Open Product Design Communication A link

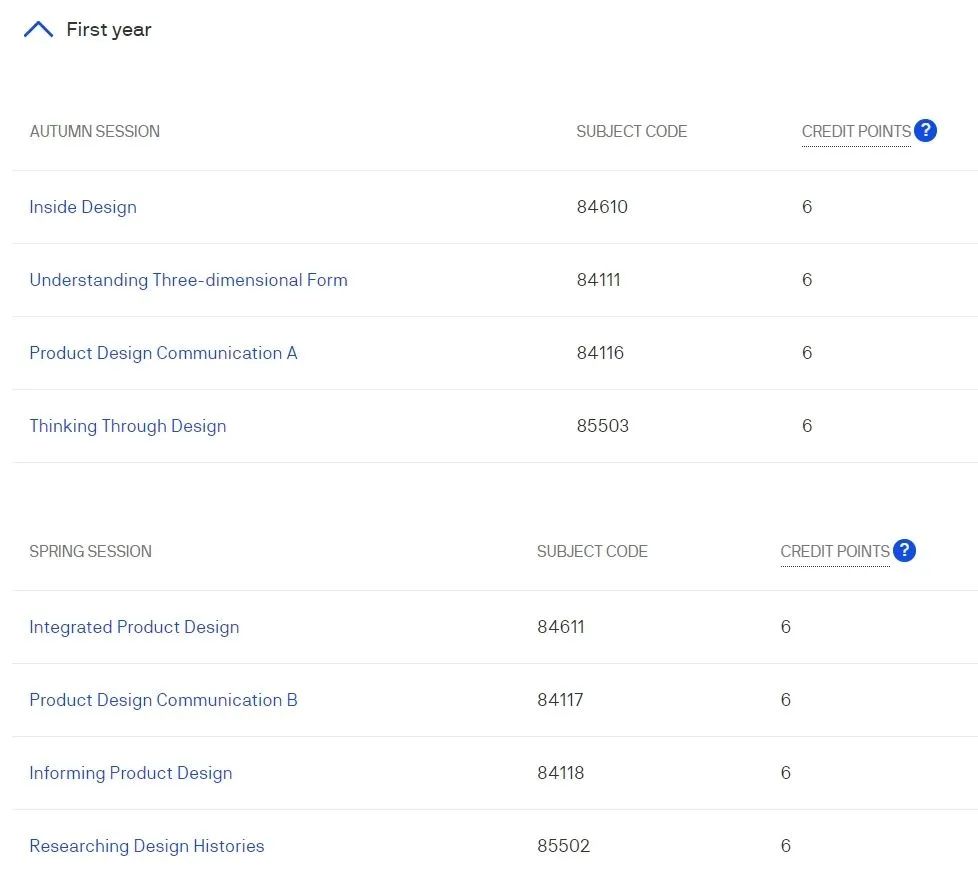(163, 353)
